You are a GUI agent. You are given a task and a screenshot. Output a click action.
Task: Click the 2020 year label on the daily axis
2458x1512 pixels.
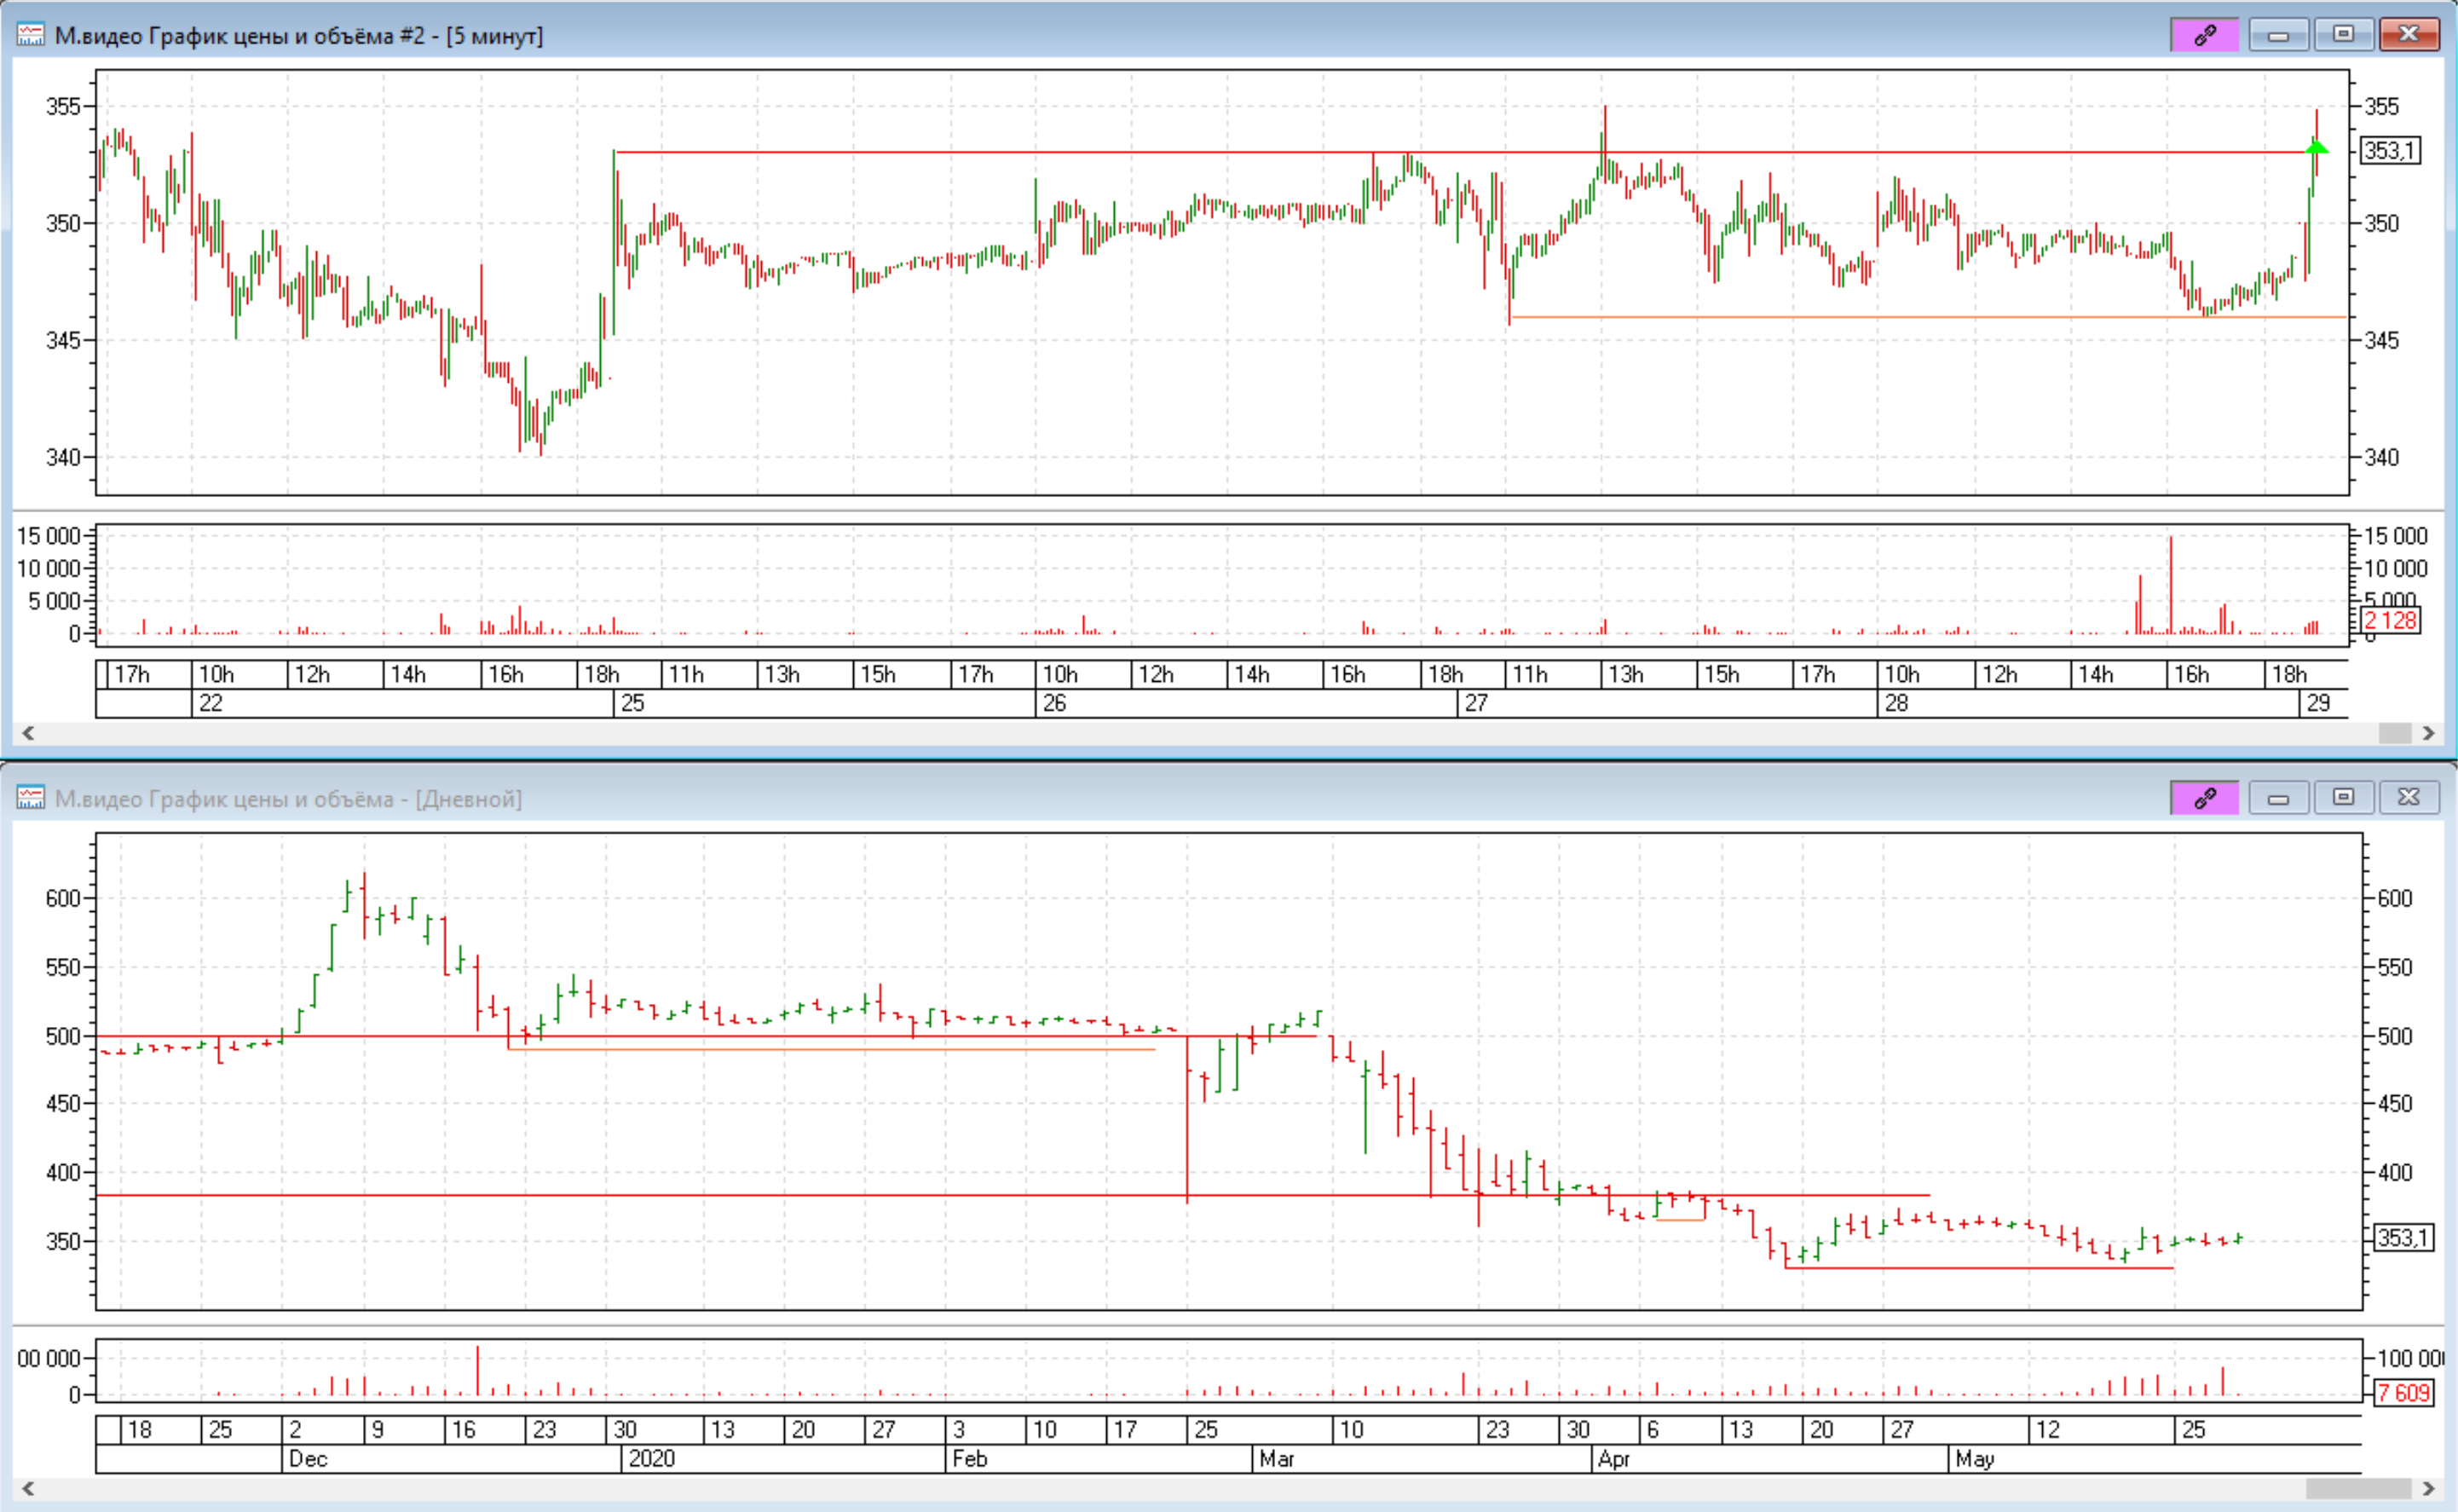[651, 1459]
